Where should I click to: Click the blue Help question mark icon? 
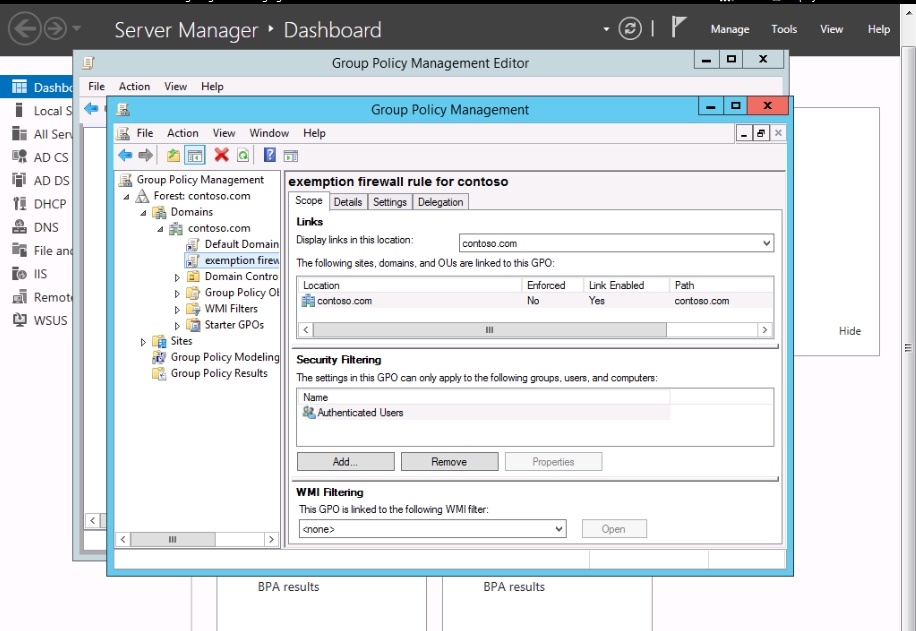pos(269,155)
